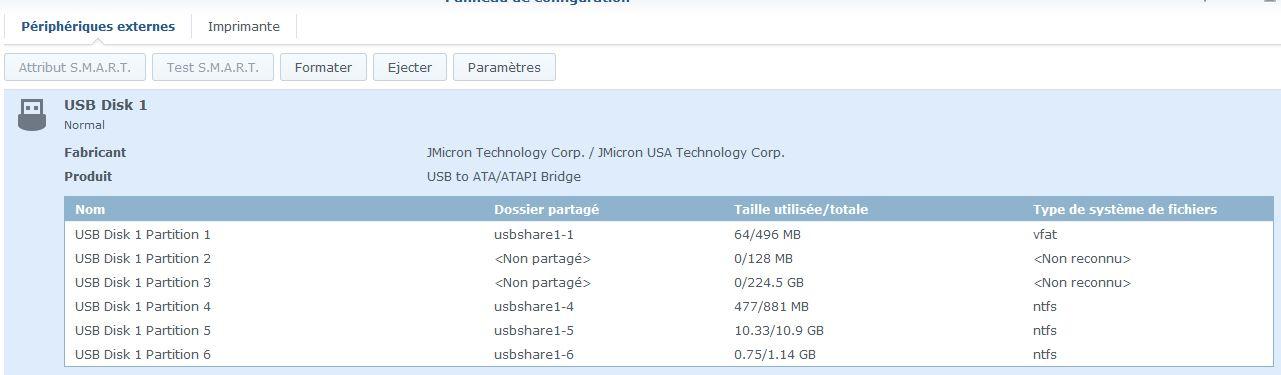Select the USB Disk 1 Partition 2 row
1281x375 pixels.
pos(669,258)
